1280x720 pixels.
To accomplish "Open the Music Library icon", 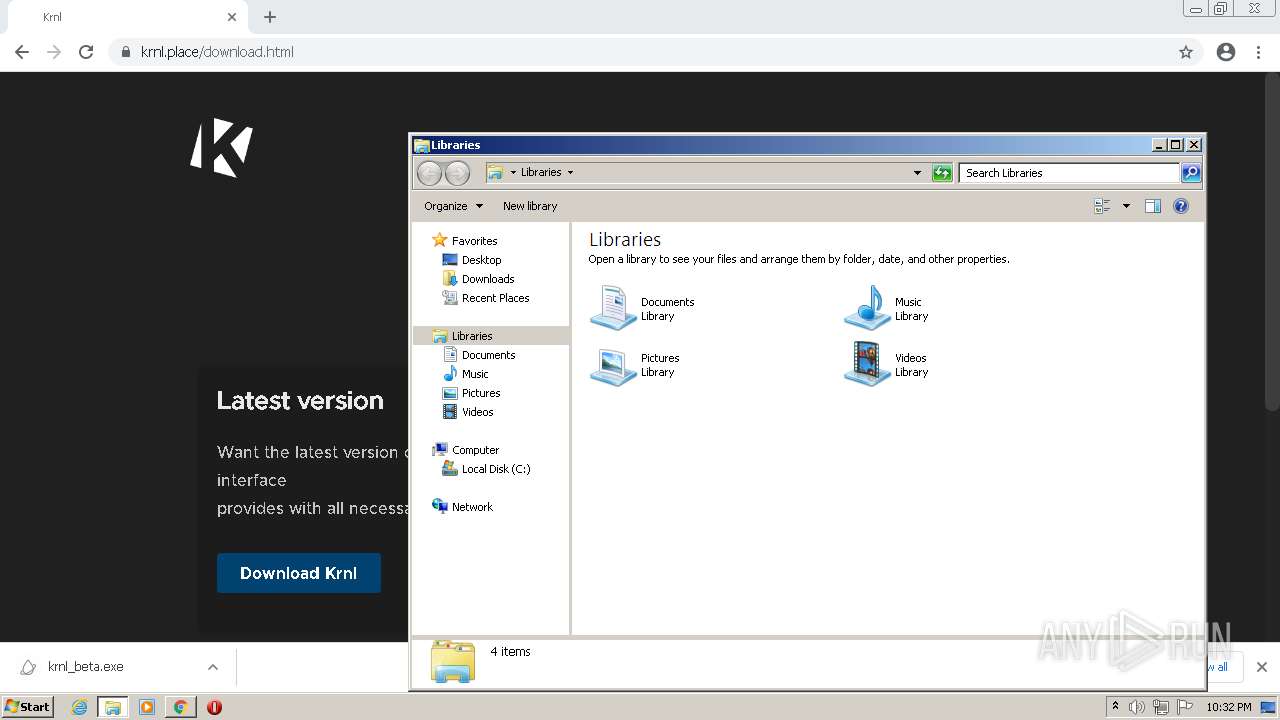I will point(867,308).
